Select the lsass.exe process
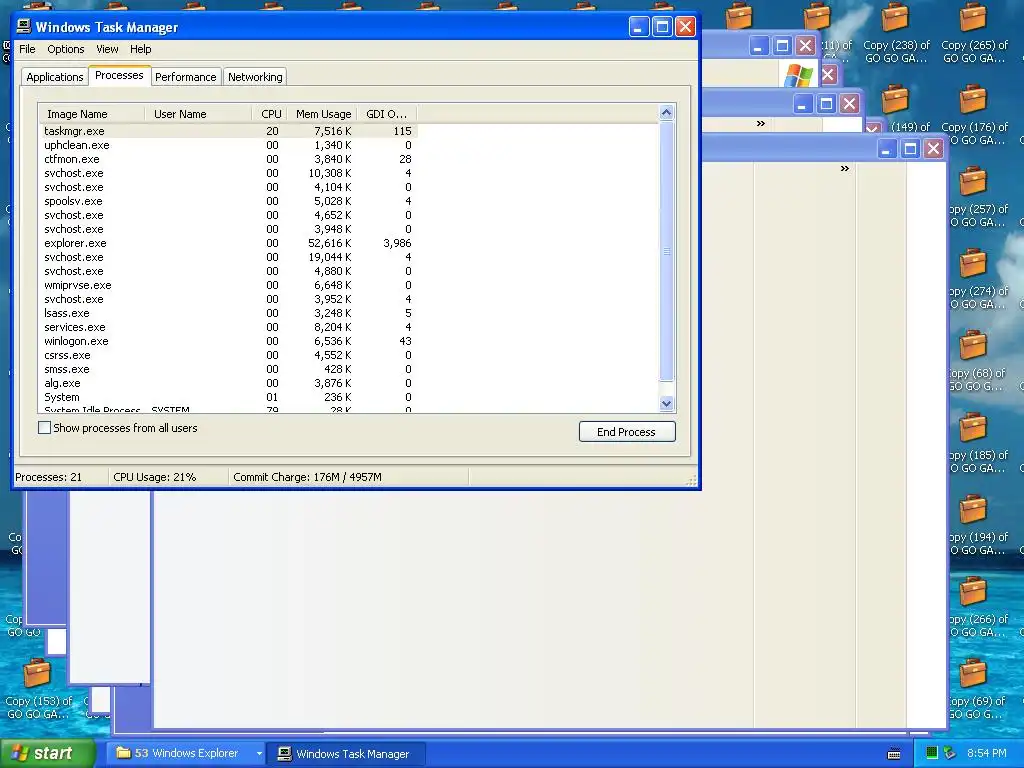The image size is (1024, 768). (228, 313)
